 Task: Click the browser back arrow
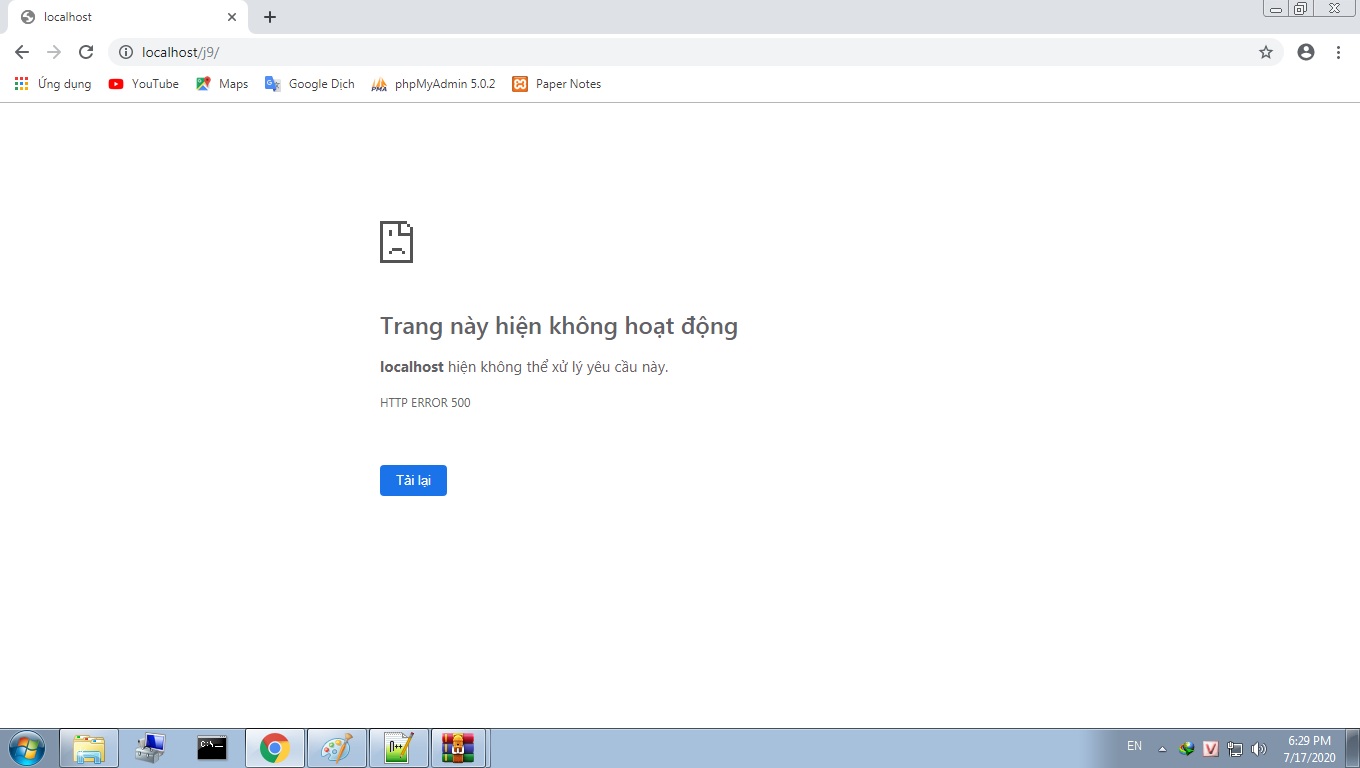click(22, 52)
